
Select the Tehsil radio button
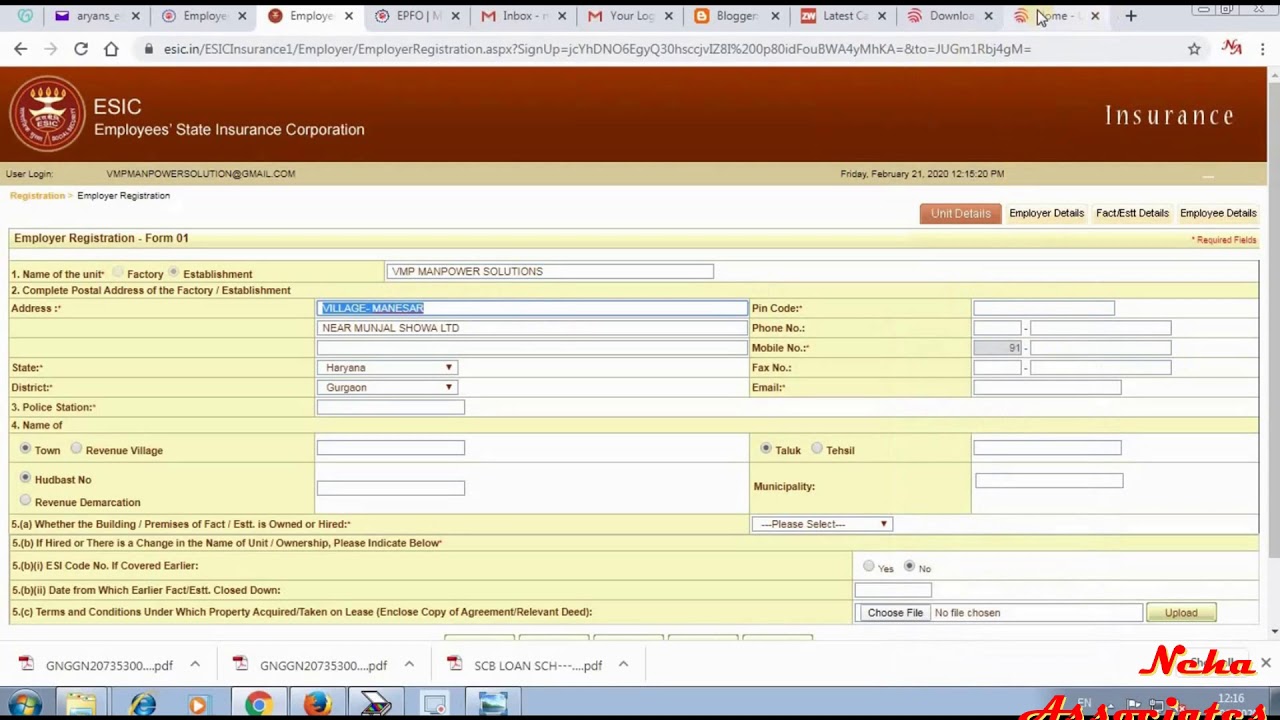coord(817,449)
